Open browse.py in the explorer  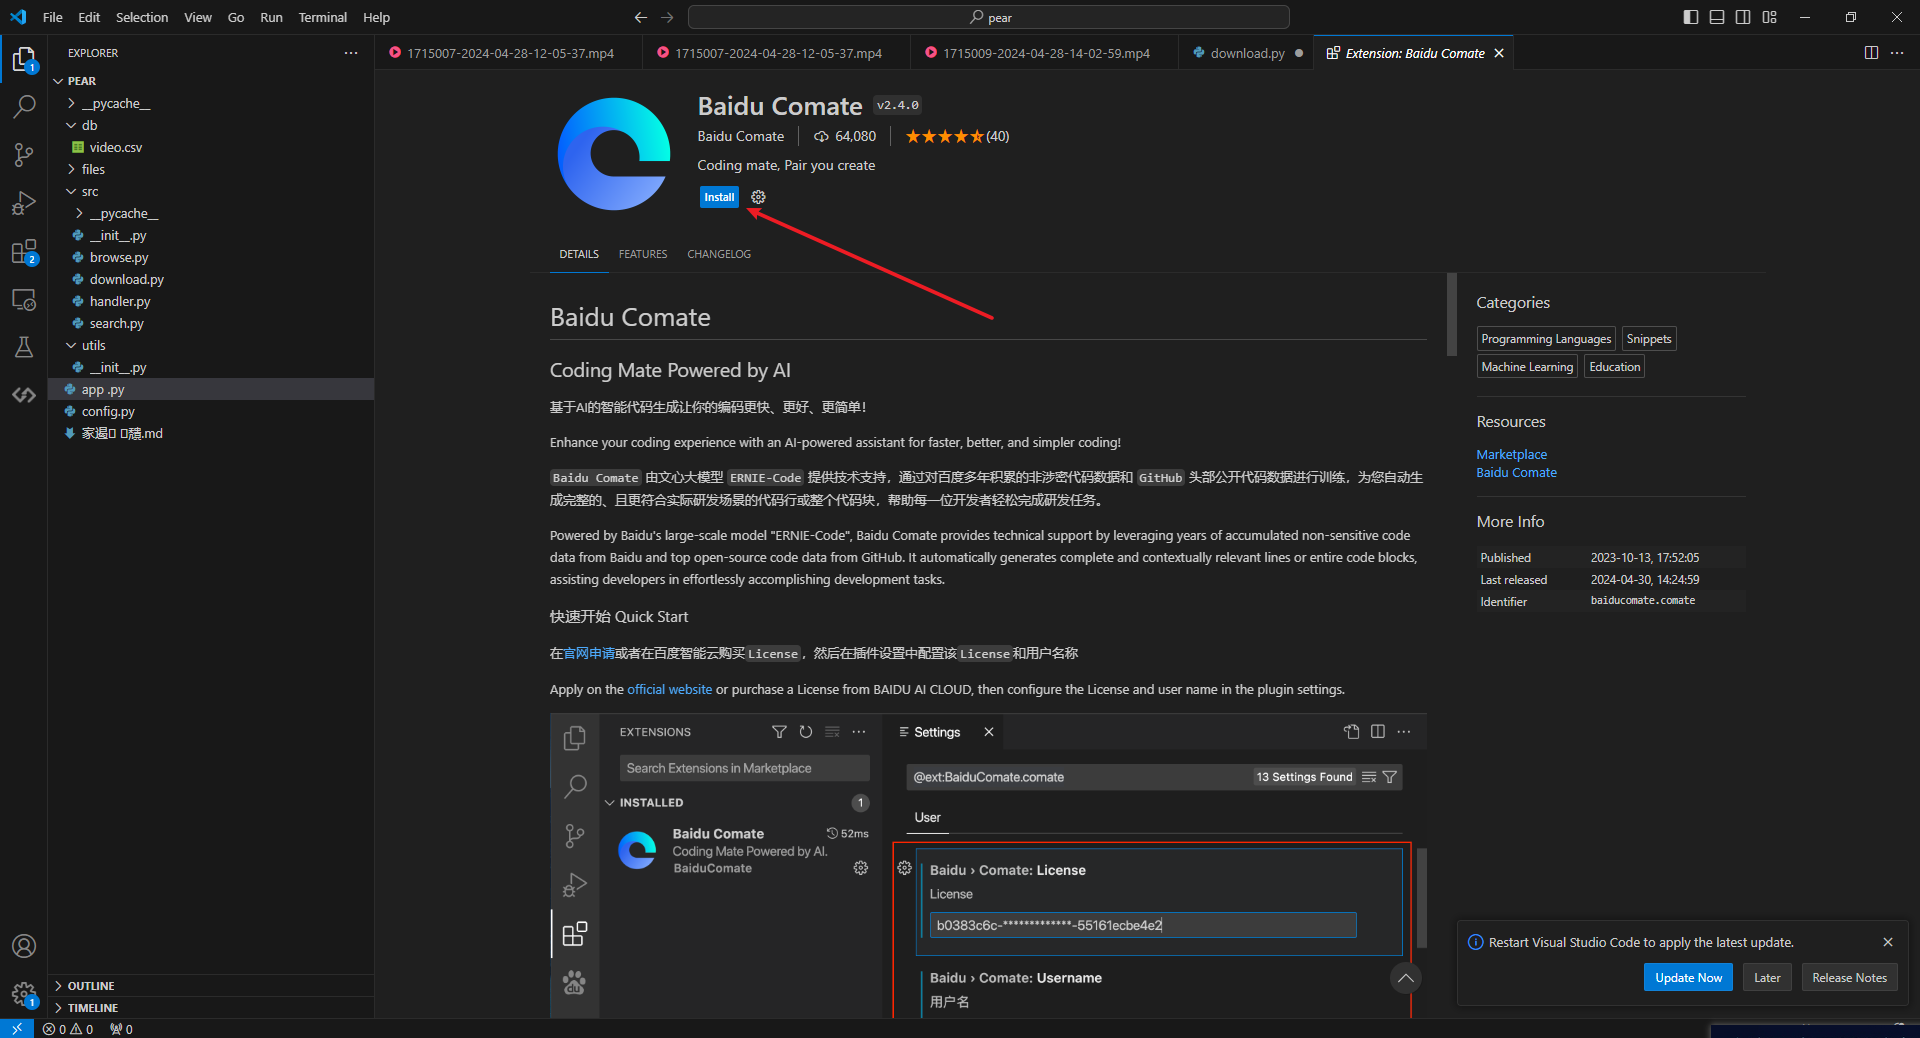point(211,257)
